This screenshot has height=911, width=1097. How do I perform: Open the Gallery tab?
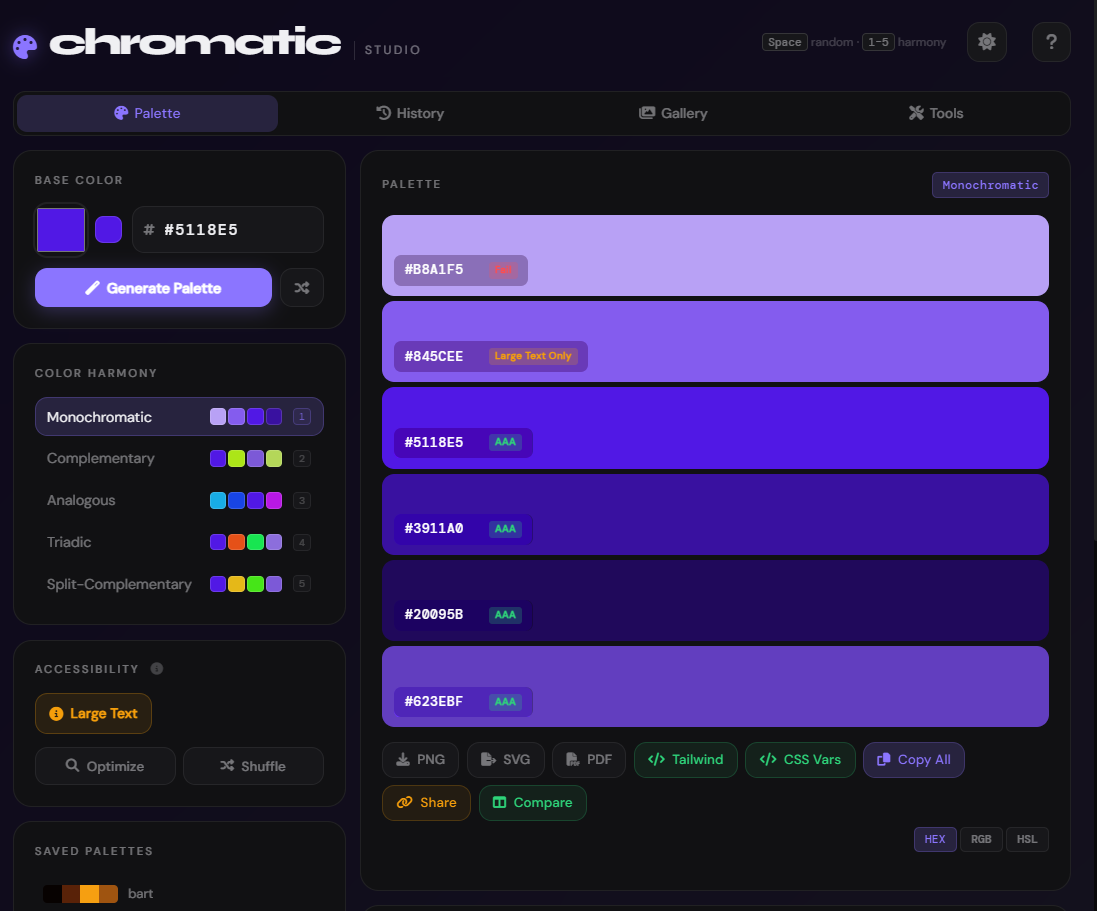point(673,113)
